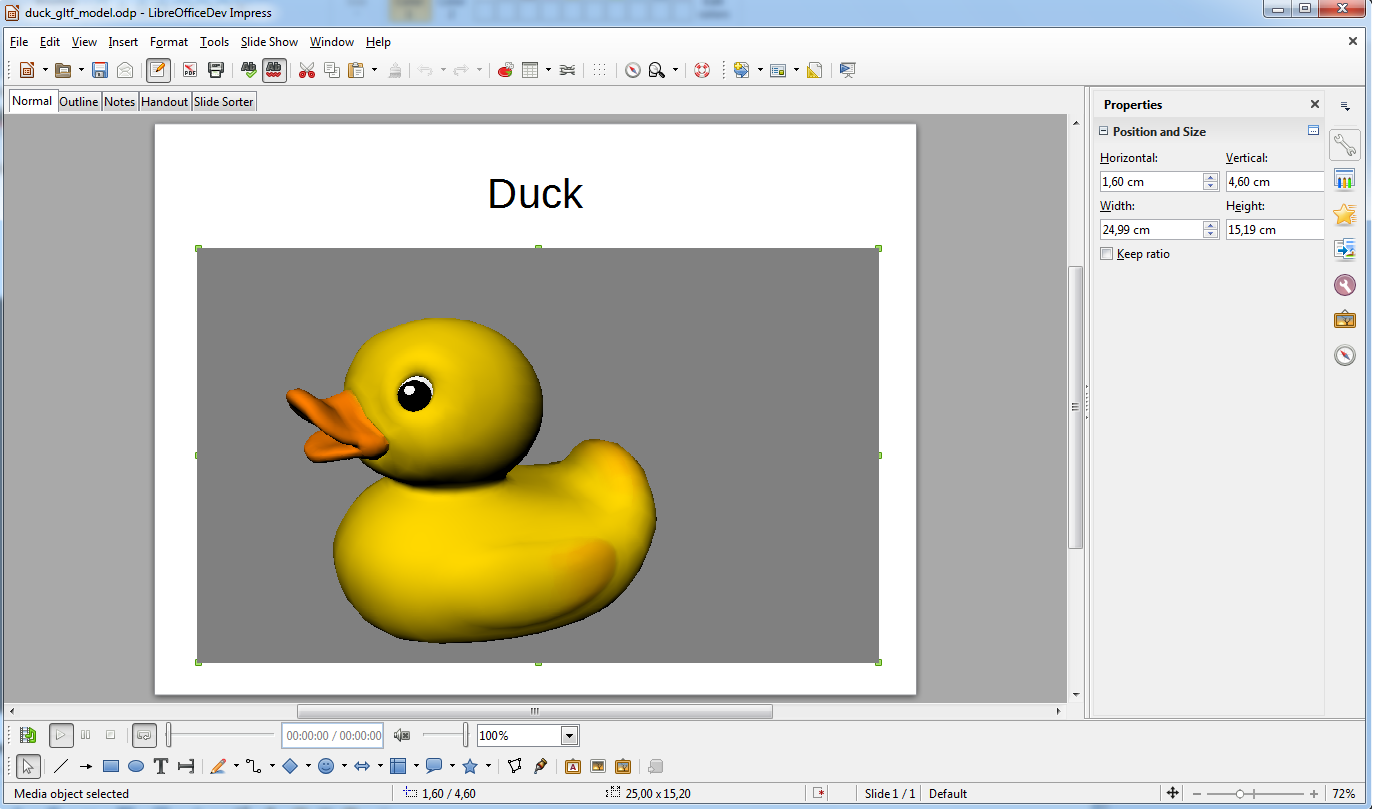Select the Rectangle drawing tool

coord(111,766)
